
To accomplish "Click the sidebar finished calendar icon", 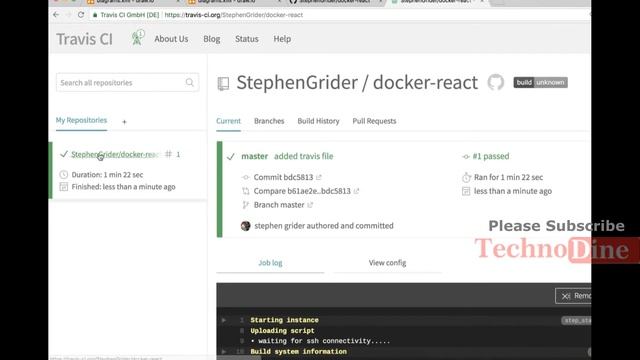I will (64, 187).
